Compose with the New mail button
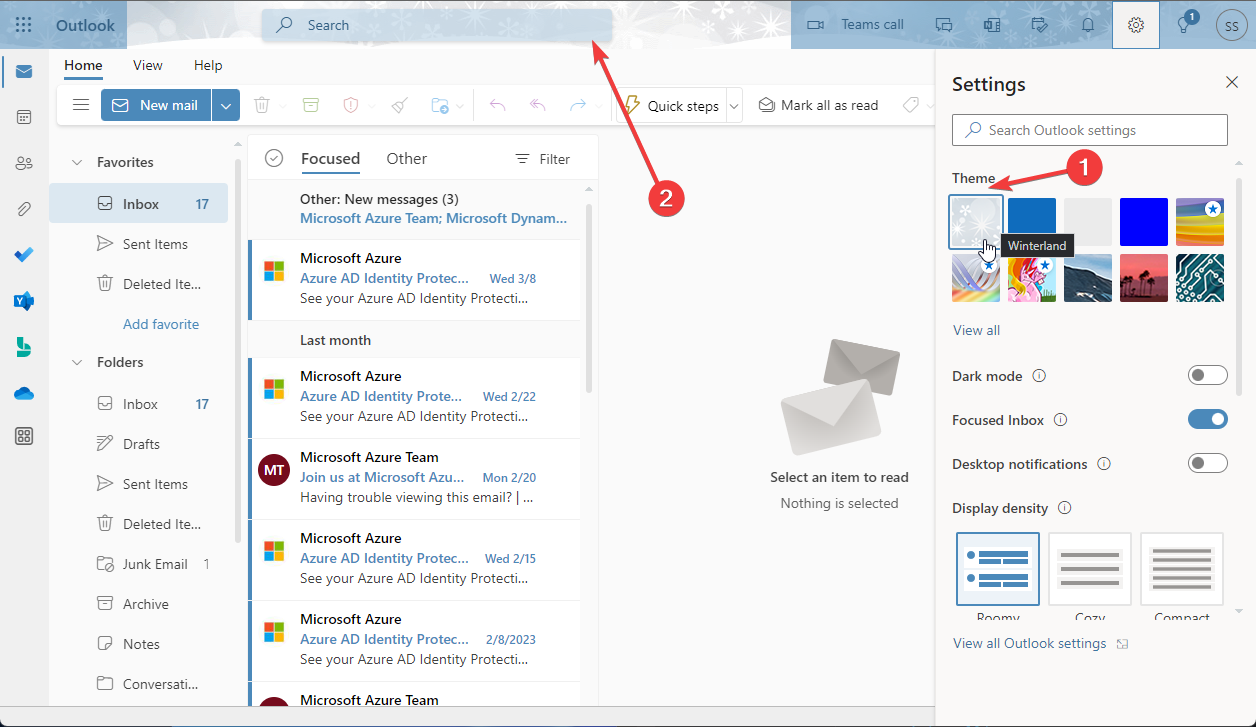Viewport: 1256px width, 727px height. 156,105
